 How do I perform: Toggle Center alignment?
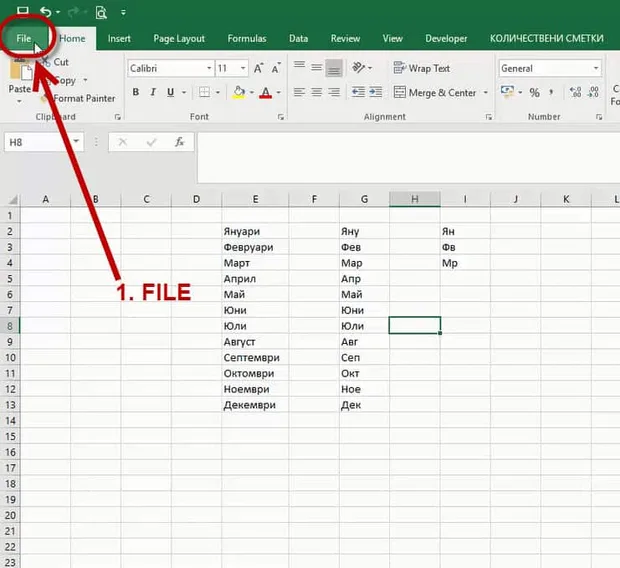point(316,93)
